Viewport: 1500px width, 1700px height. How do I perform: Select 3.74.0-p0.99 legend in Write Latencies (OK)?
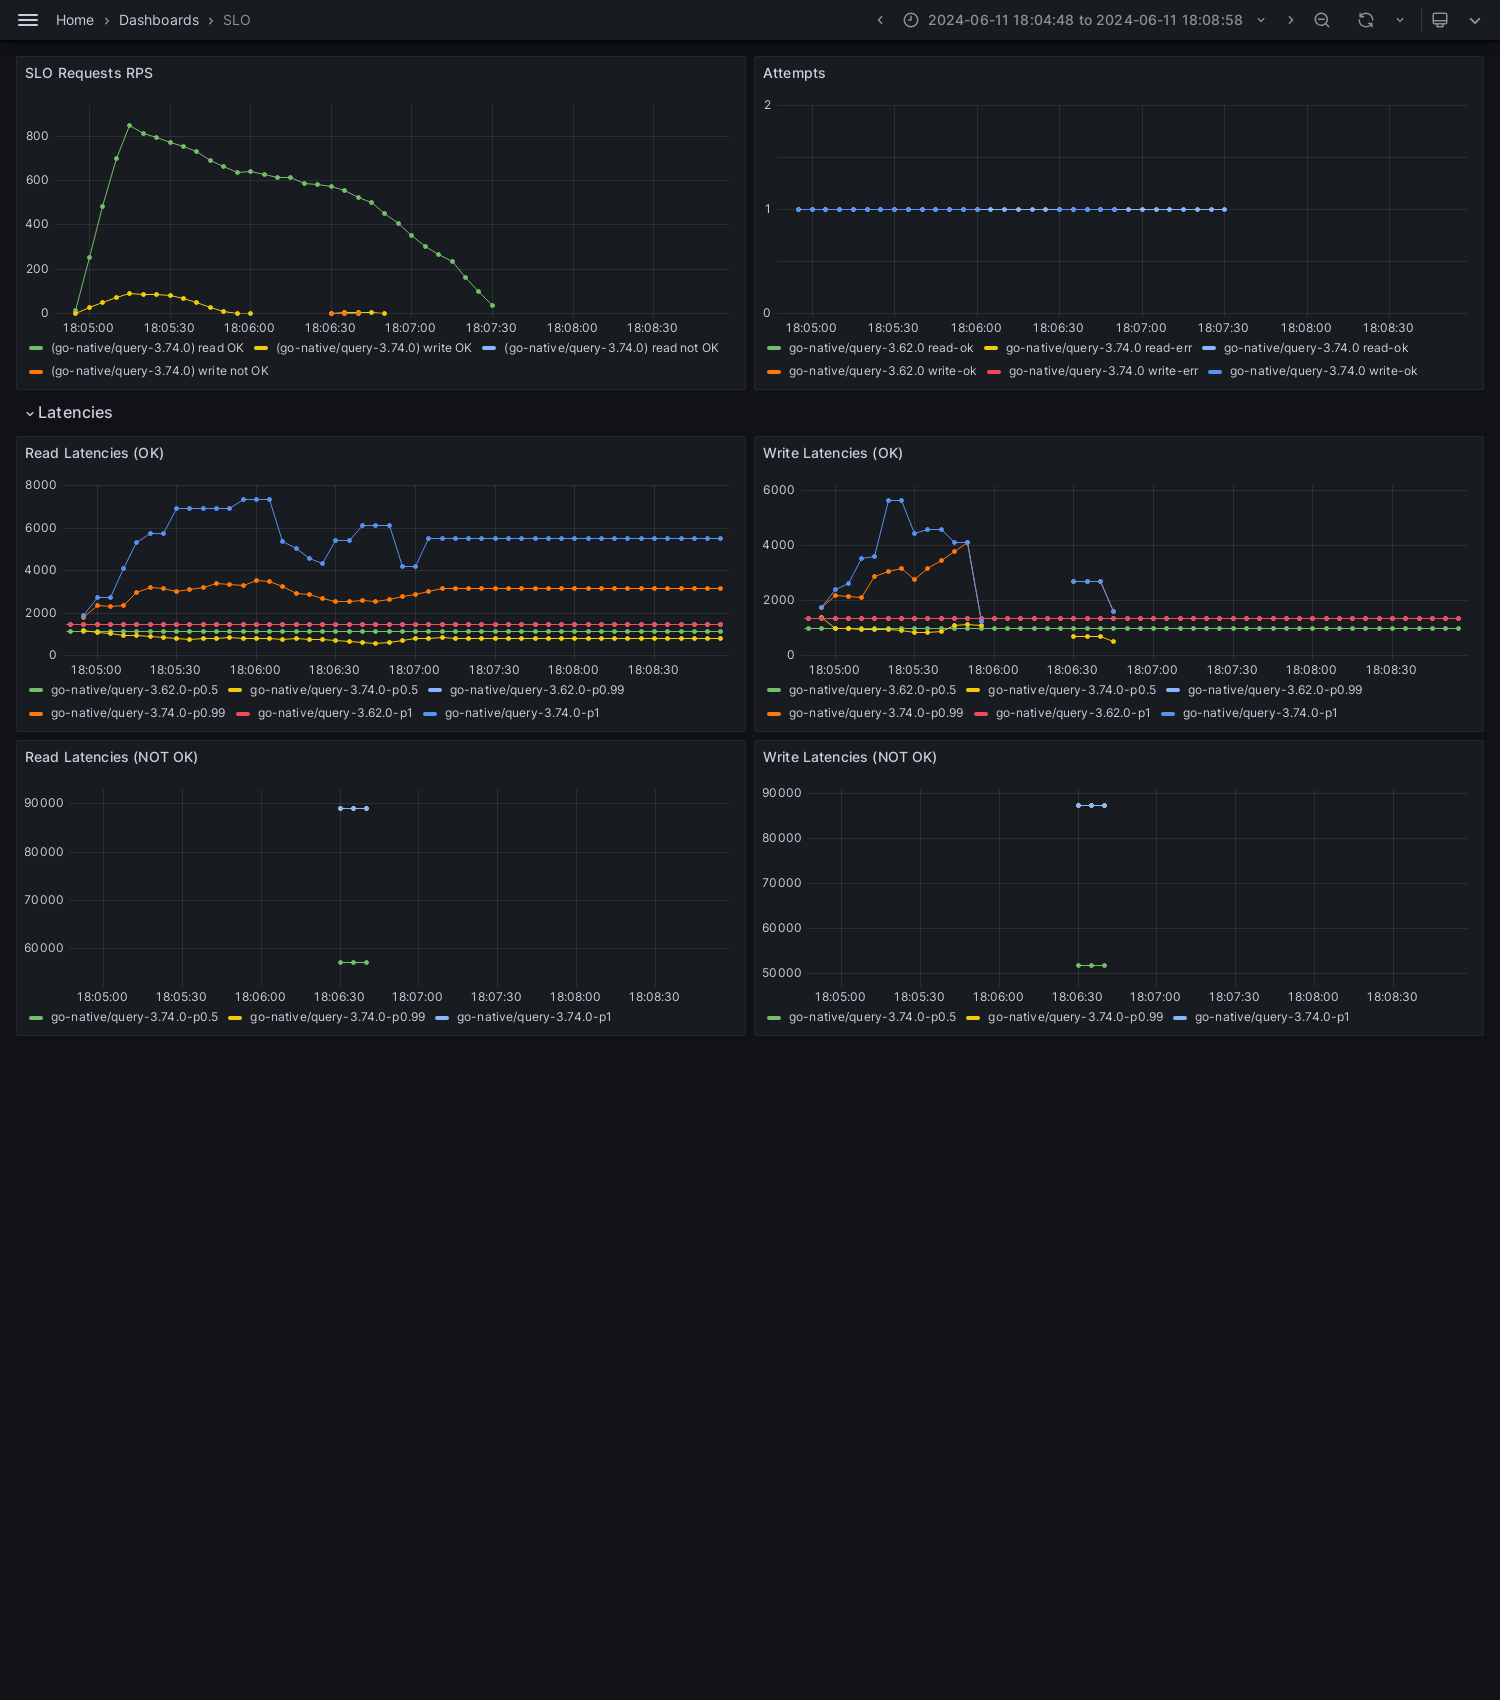click(x=876, y=713)
